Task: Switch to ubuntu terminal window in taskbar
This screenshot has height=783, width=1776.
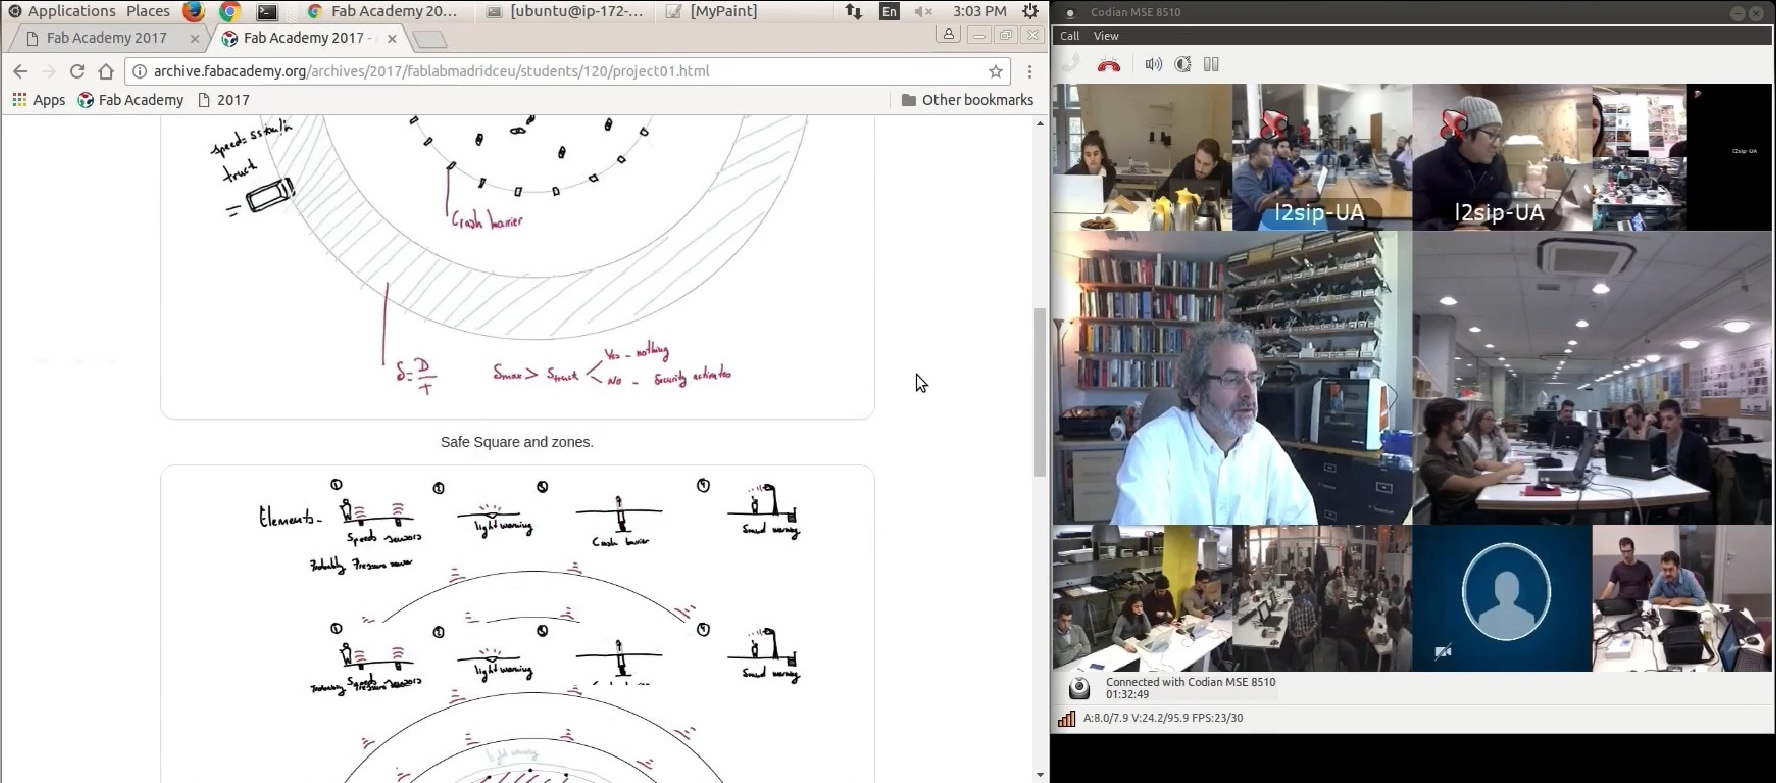Action: pos(565,11)
